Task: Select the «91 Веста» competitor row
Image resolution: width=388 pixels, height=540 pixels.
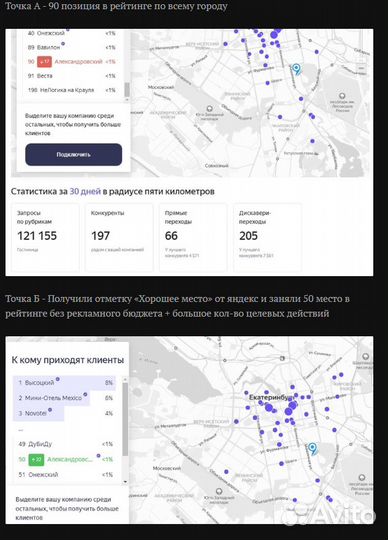Action: 72,76
